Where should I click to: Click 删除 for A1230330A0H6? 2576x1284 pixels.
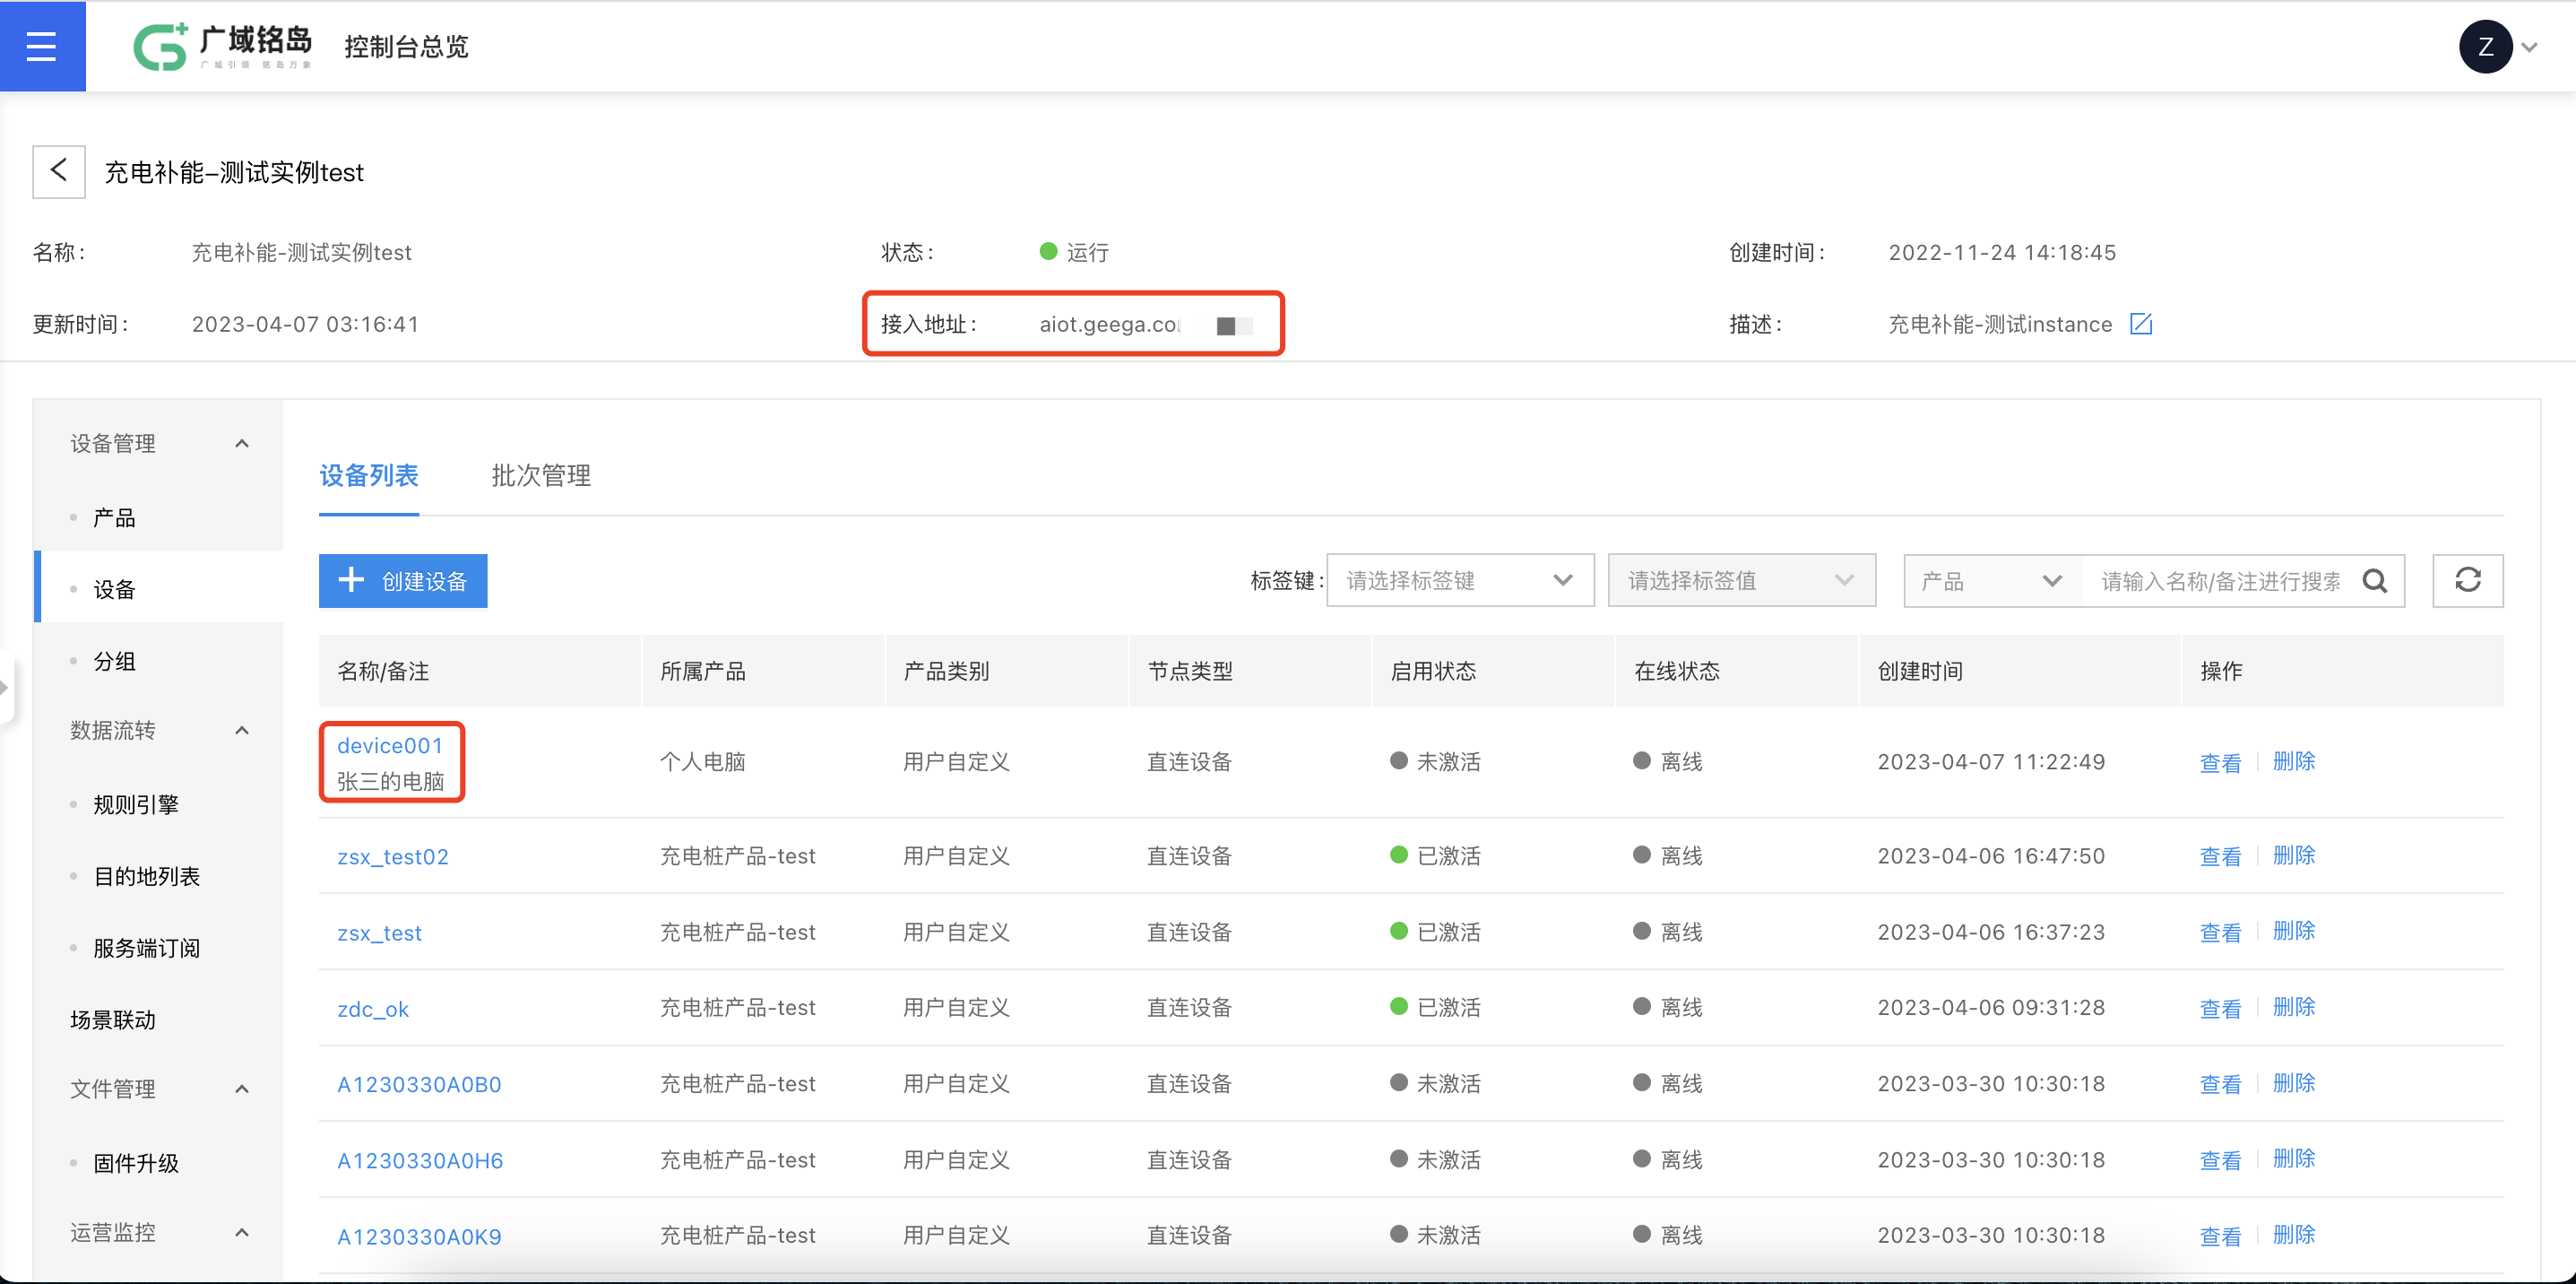(2294, 1159)
